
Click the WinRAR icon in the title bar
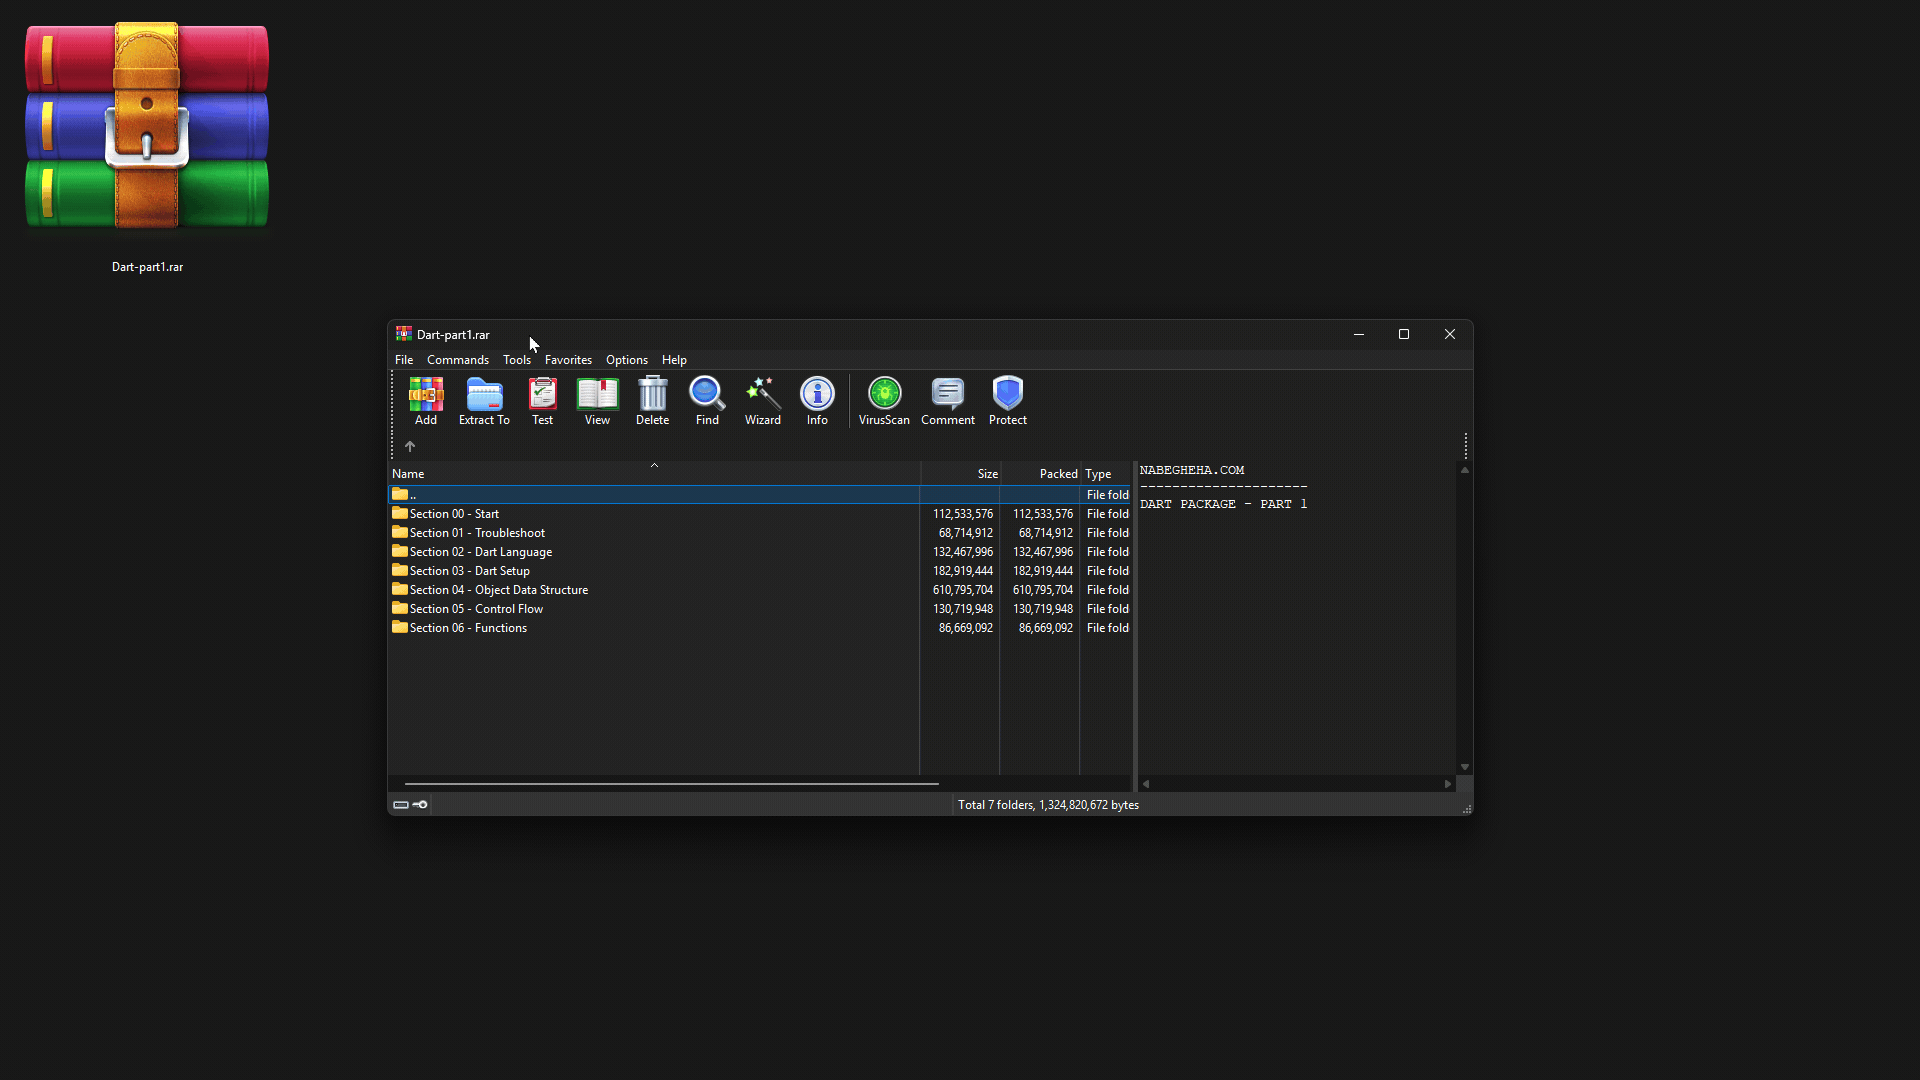pos(404,334)
